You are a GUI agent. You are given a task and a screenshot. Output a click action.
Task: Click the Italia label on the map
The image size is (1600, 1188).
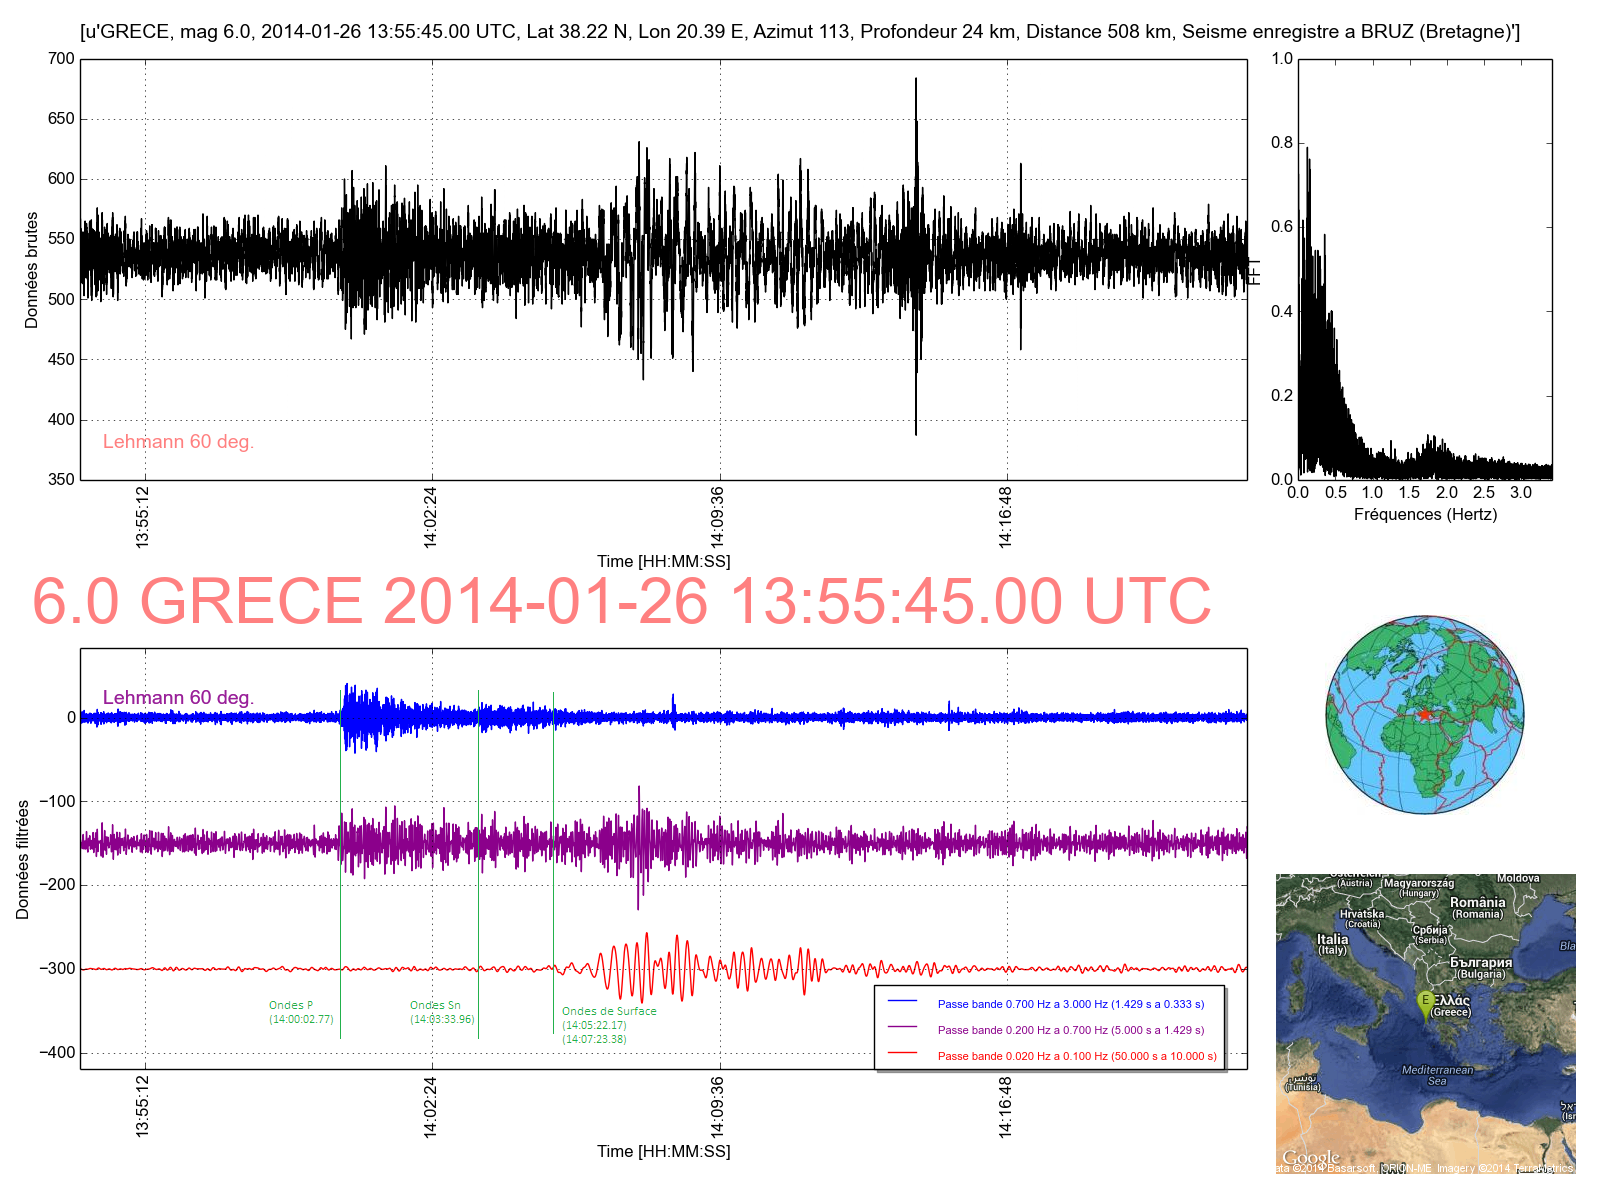tap(1332, 939)
